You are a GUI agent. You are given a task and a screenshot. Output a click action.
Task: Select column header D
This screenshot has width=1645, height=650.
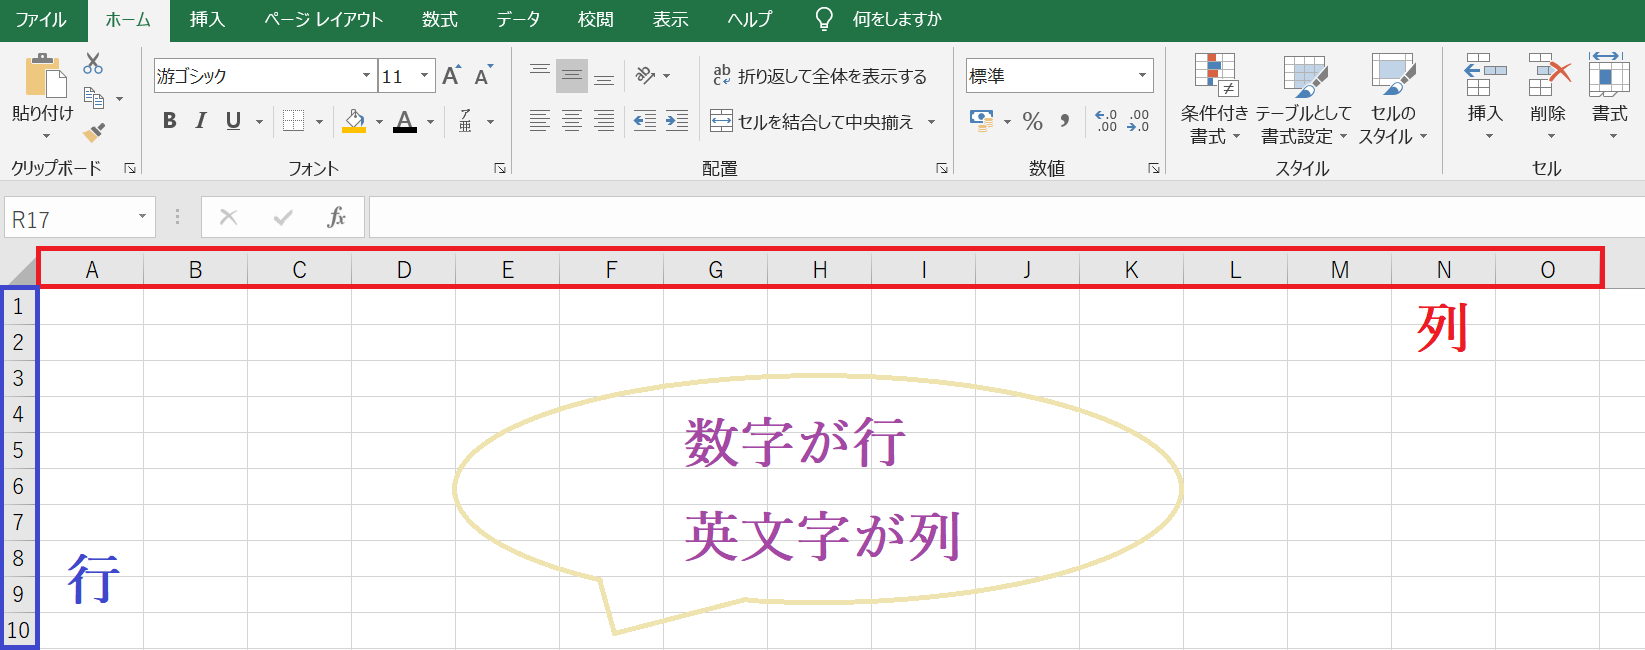pyautogui.click(x=404, y=269)
